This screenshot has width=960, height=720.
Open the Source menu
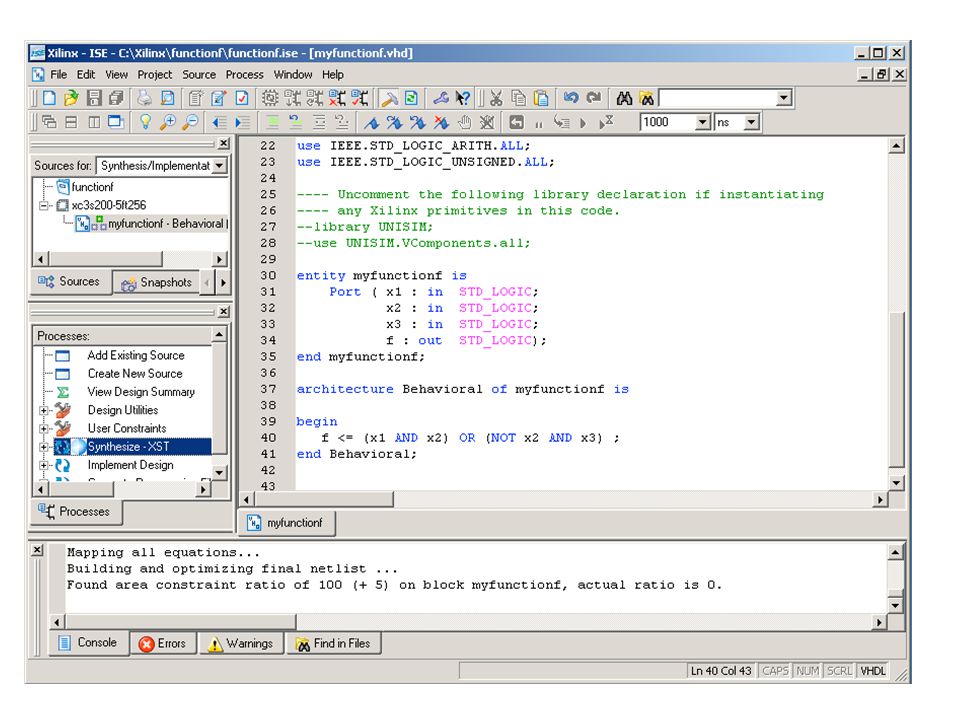click(x=199, y=75)
